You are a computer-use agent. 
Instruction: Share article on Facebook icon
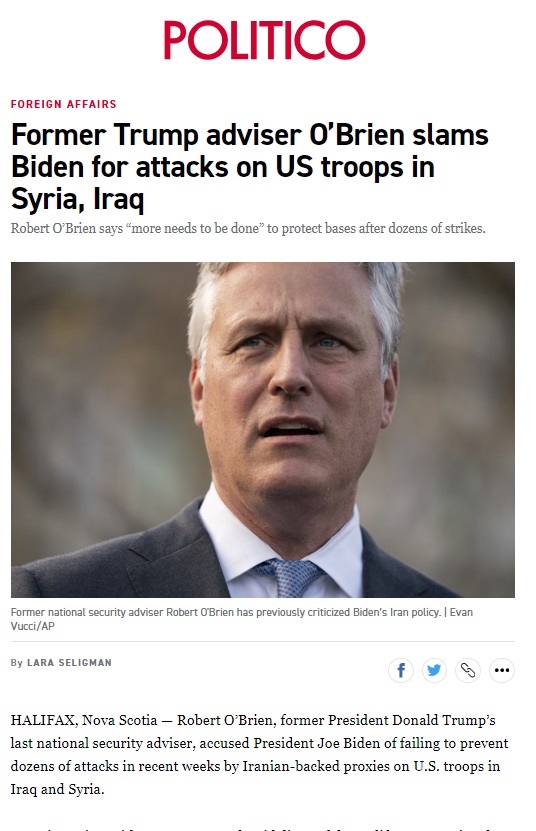[x=401, y=670]
